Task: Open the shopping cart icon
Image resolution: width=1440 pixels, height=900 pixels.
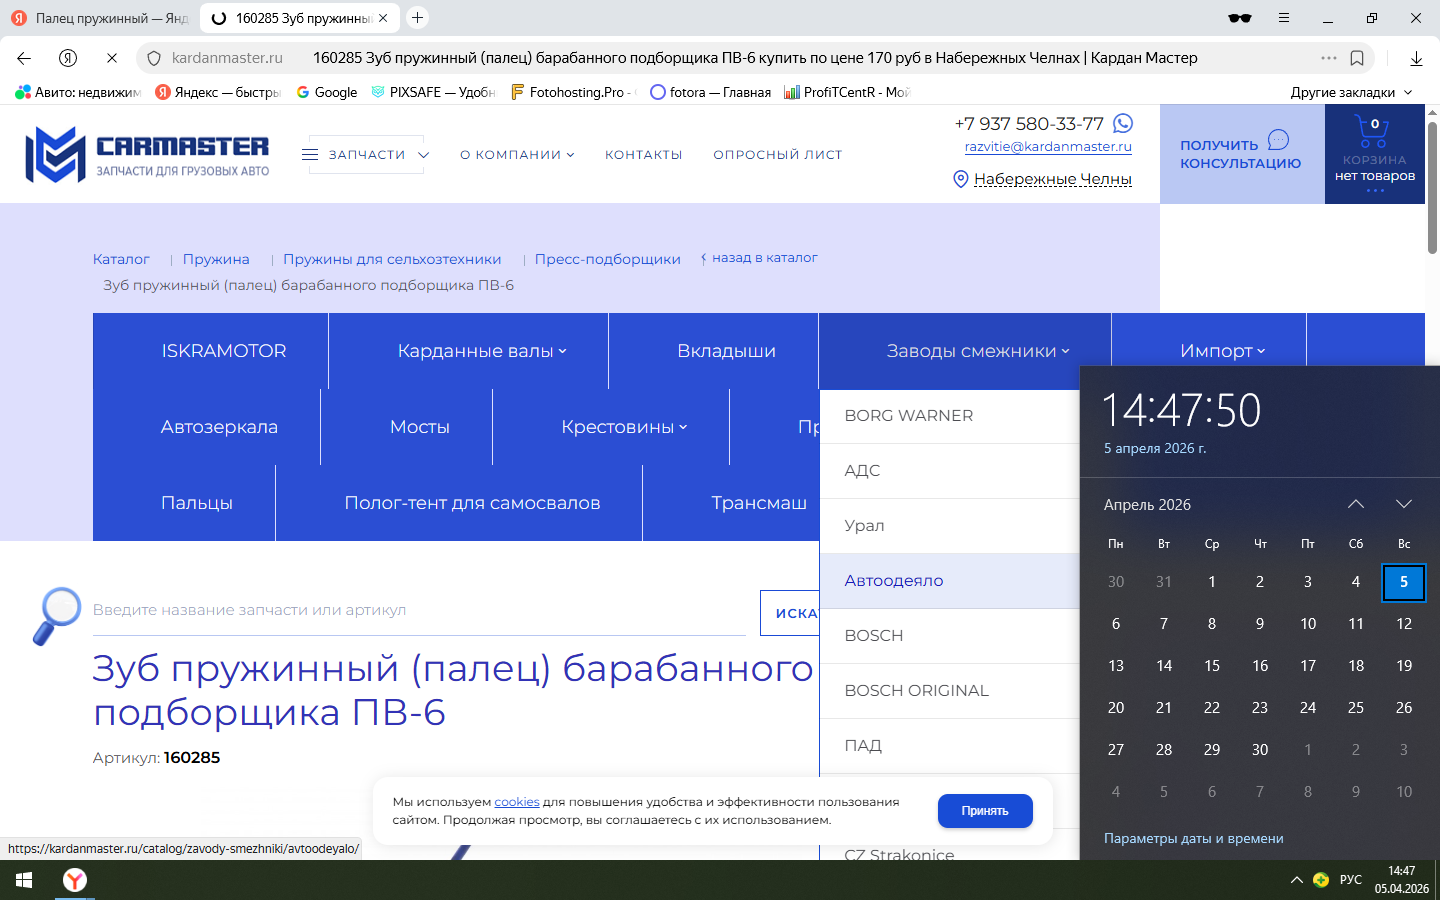Action: (x=1373, y=131)
